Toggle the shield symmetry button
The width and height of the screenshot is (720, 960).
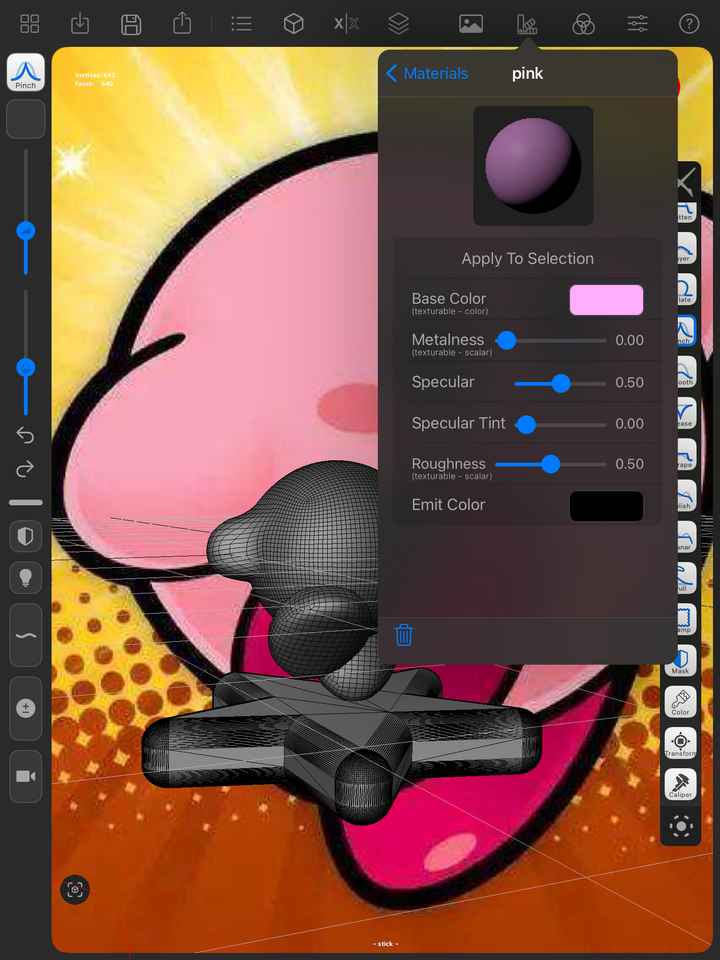click(x=26, y=536)
